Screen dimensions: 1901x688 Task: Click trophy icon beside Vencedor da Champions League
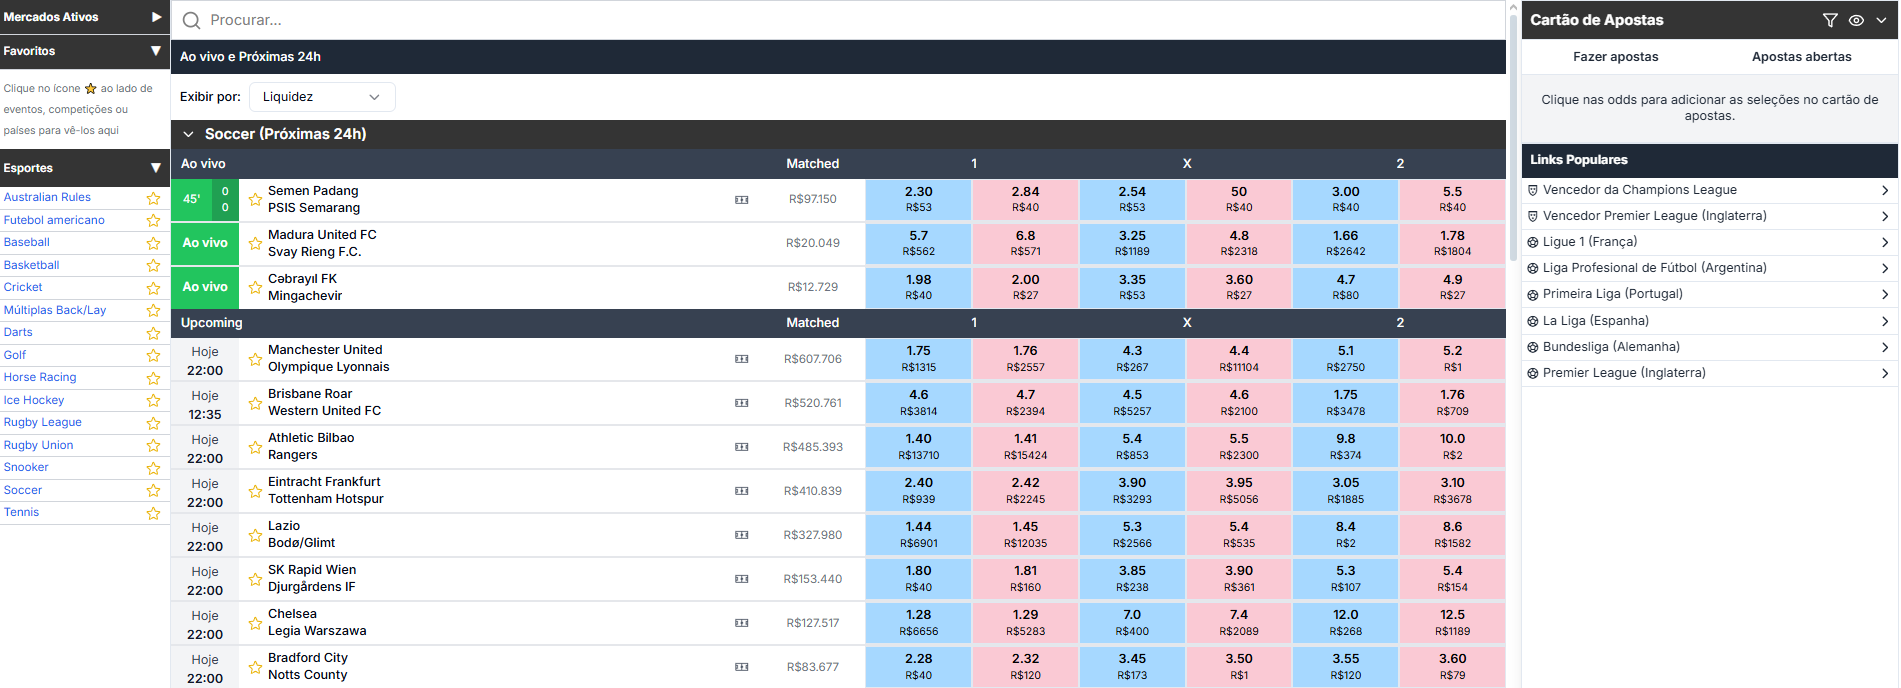click(x=1533, y=190)
